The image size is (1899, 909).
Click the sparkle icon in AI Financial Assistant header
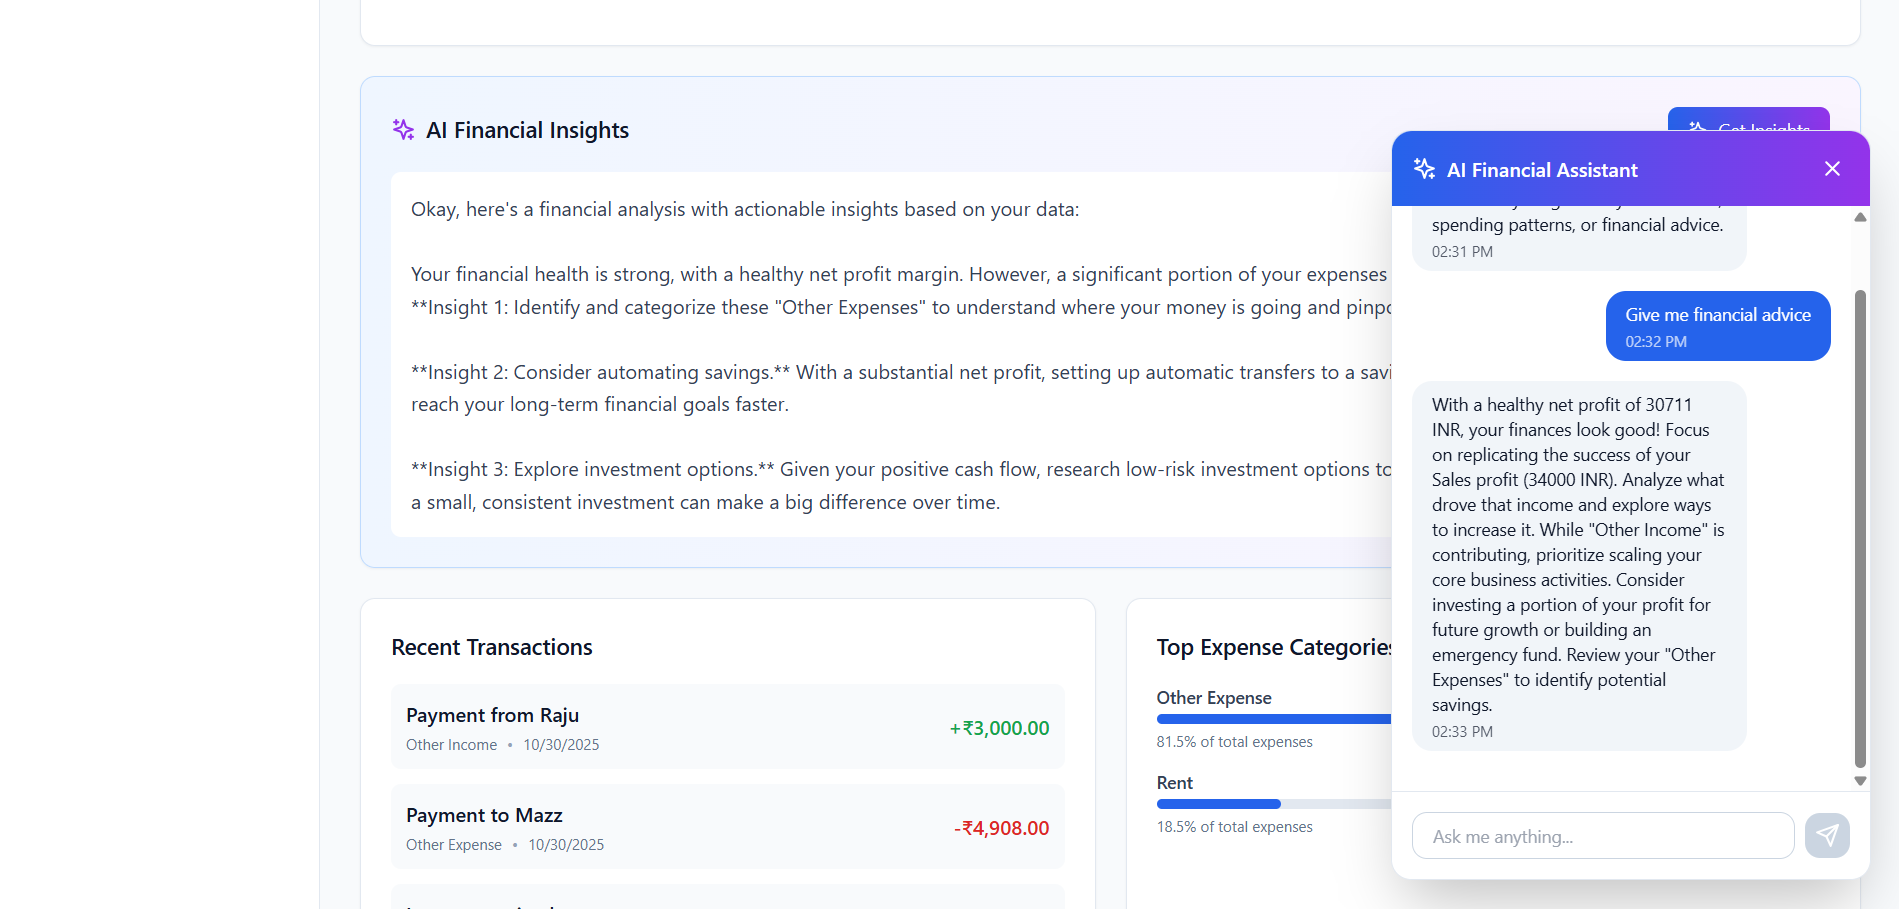(x=1424, y=169)
